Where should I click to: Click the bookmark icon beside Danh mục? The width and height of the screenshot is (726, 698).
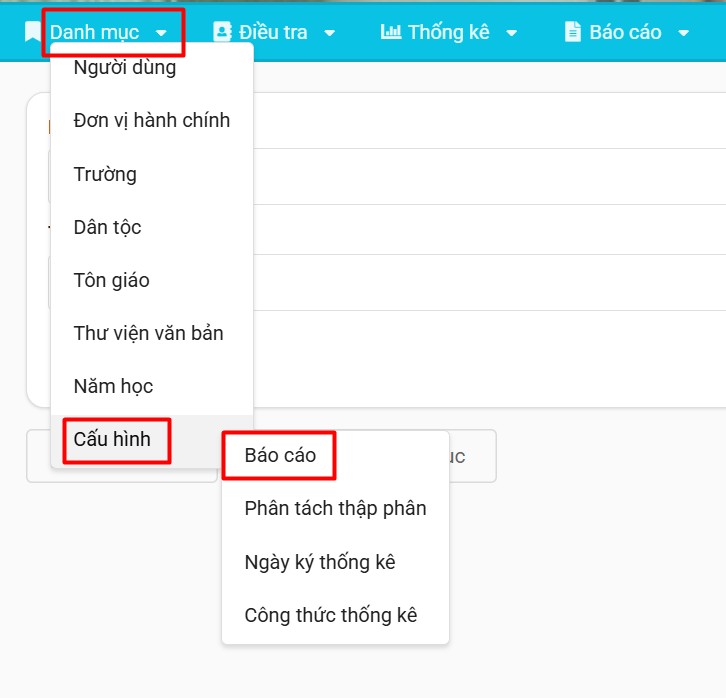pos(33,32)
